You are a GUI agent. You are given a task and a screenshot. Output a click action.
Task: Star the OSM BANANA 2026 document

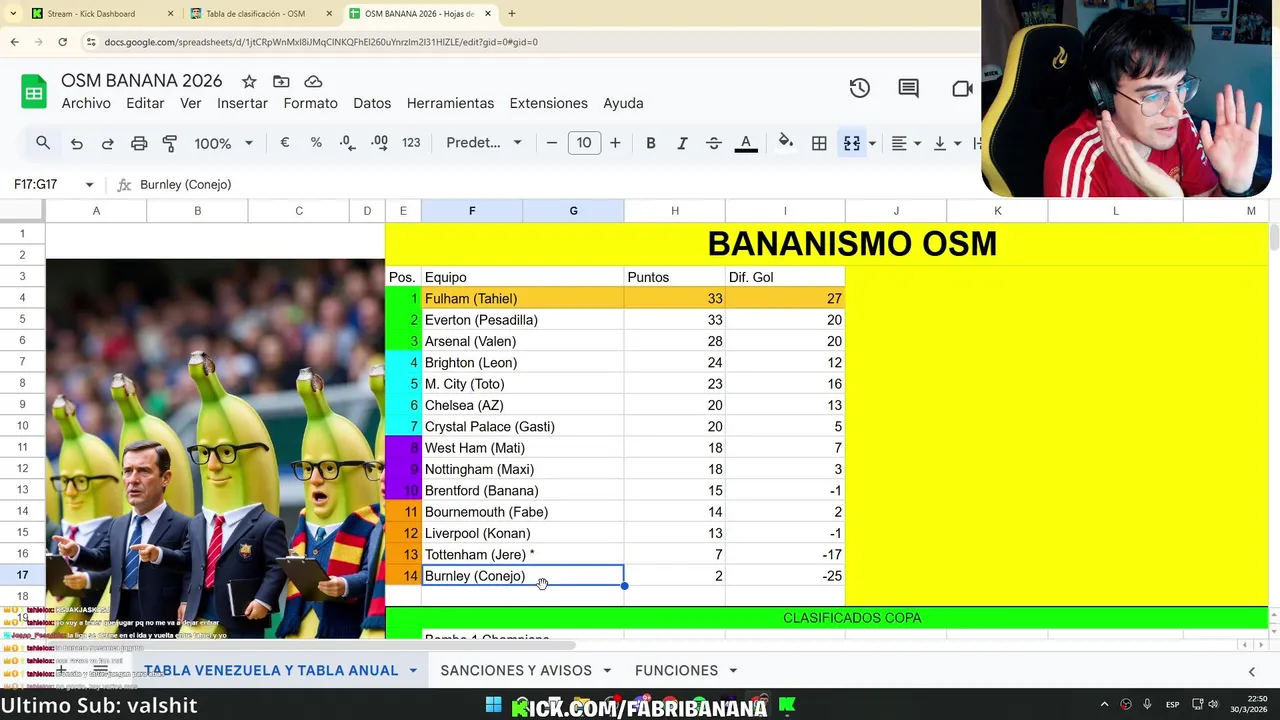coord(249,81)
